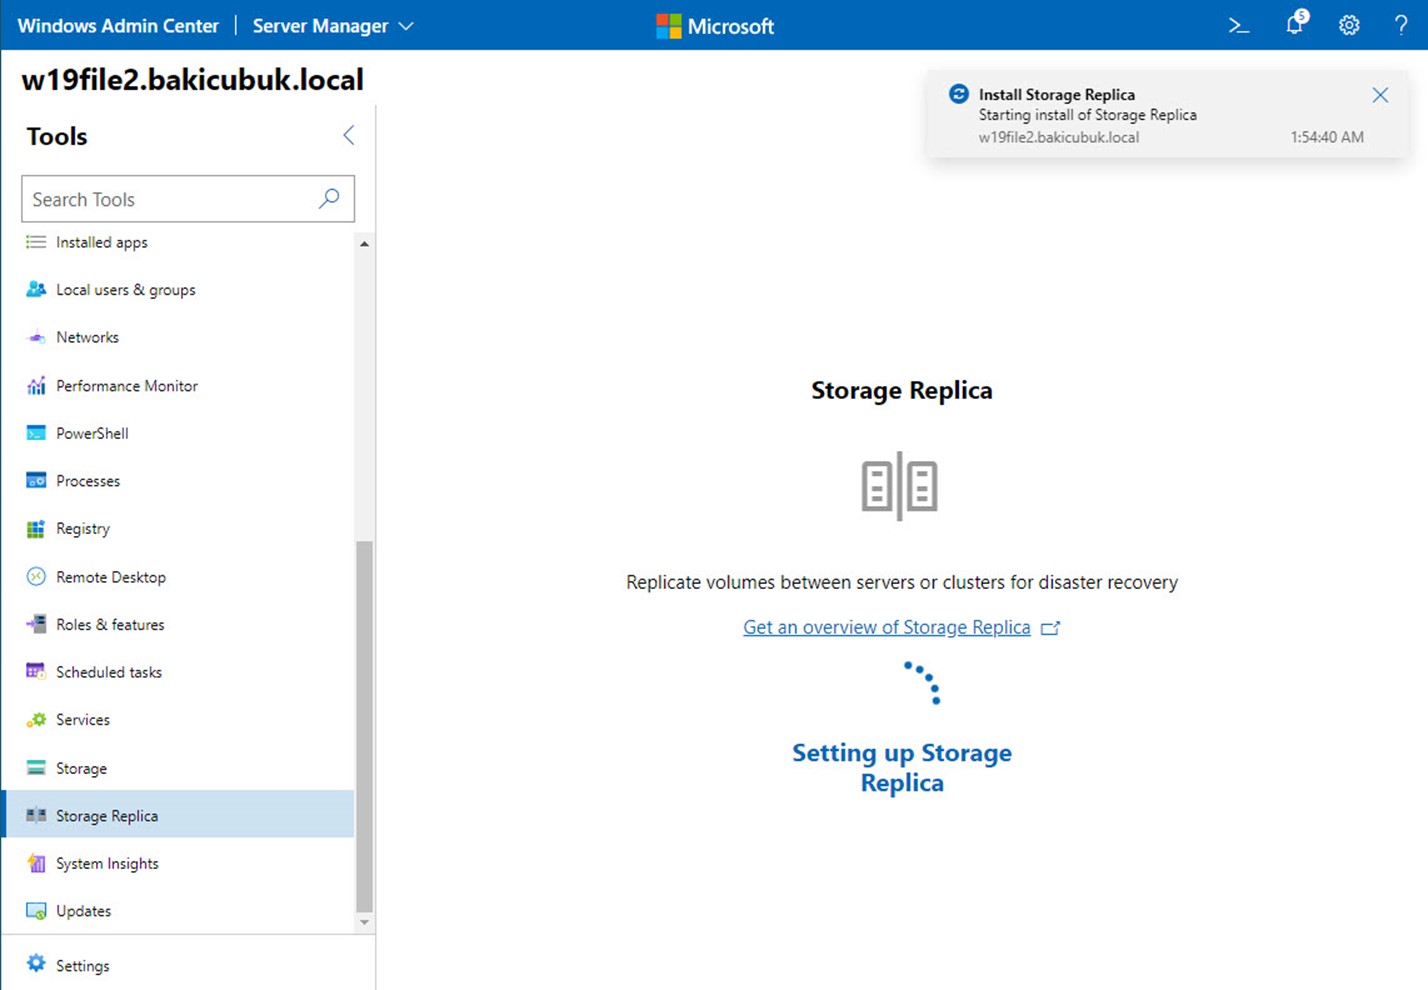
Task: Click the PowerShell tool icon in sidebar
Action: coord(36,433)
